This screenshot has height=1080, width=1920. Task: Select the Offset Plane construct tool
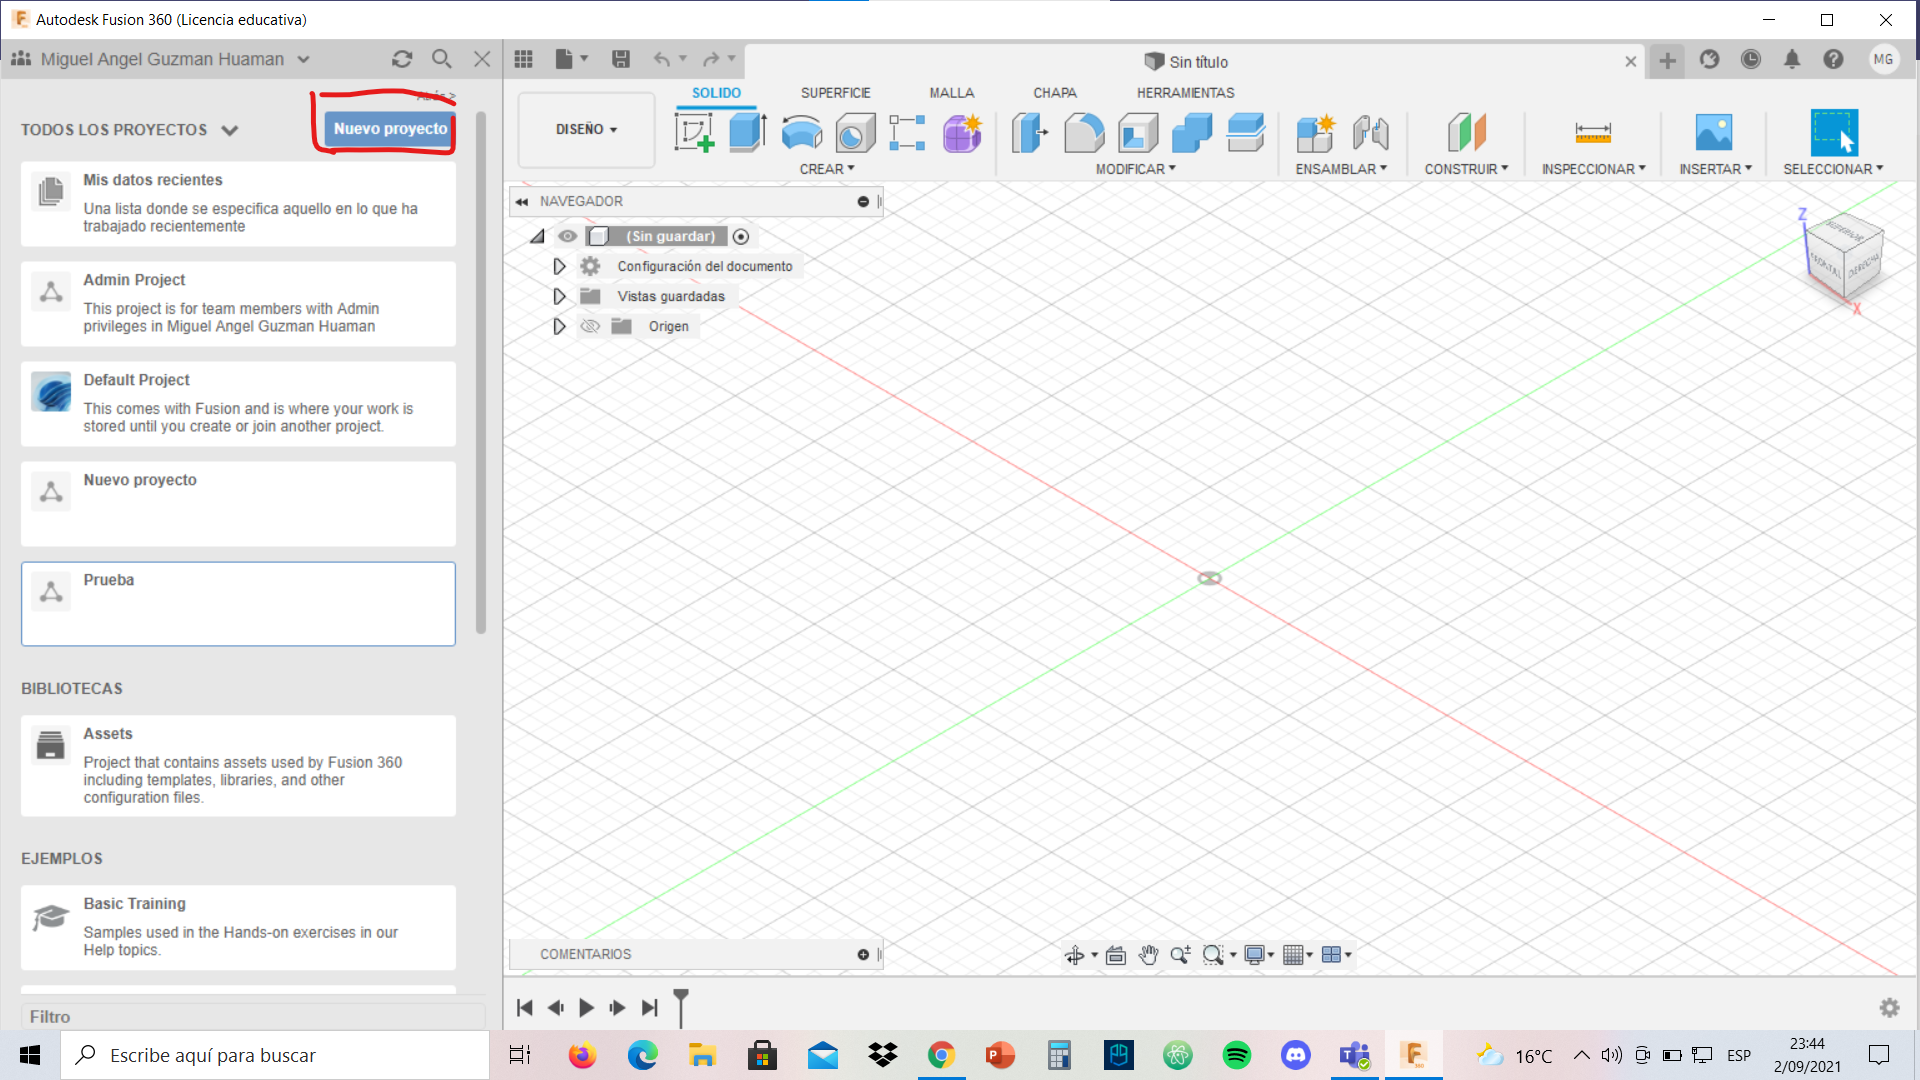pos(1466,132)
